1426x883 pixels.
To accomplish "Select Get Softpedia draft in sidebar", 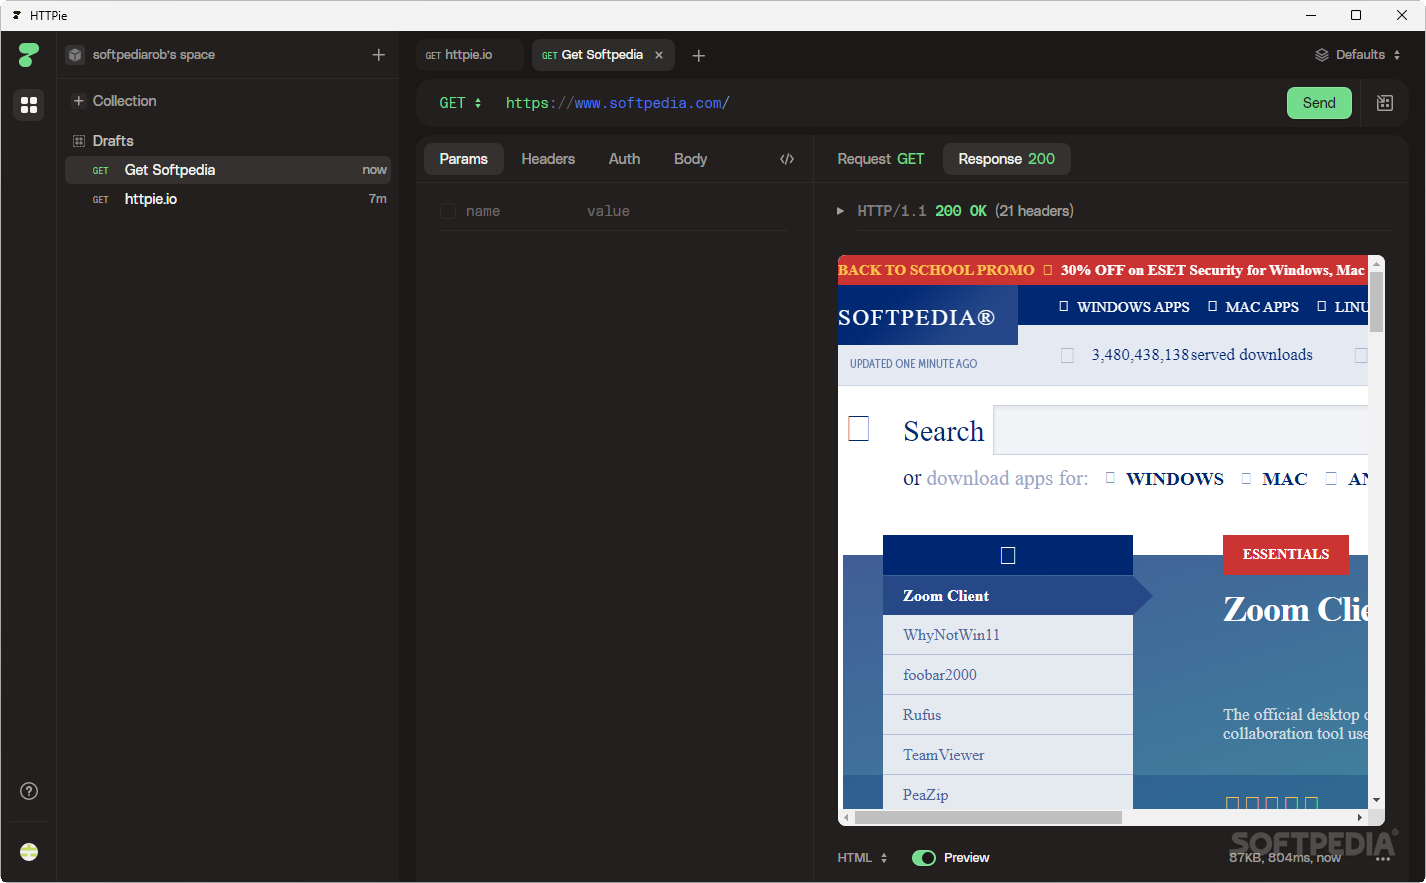I will coord(228,170).
